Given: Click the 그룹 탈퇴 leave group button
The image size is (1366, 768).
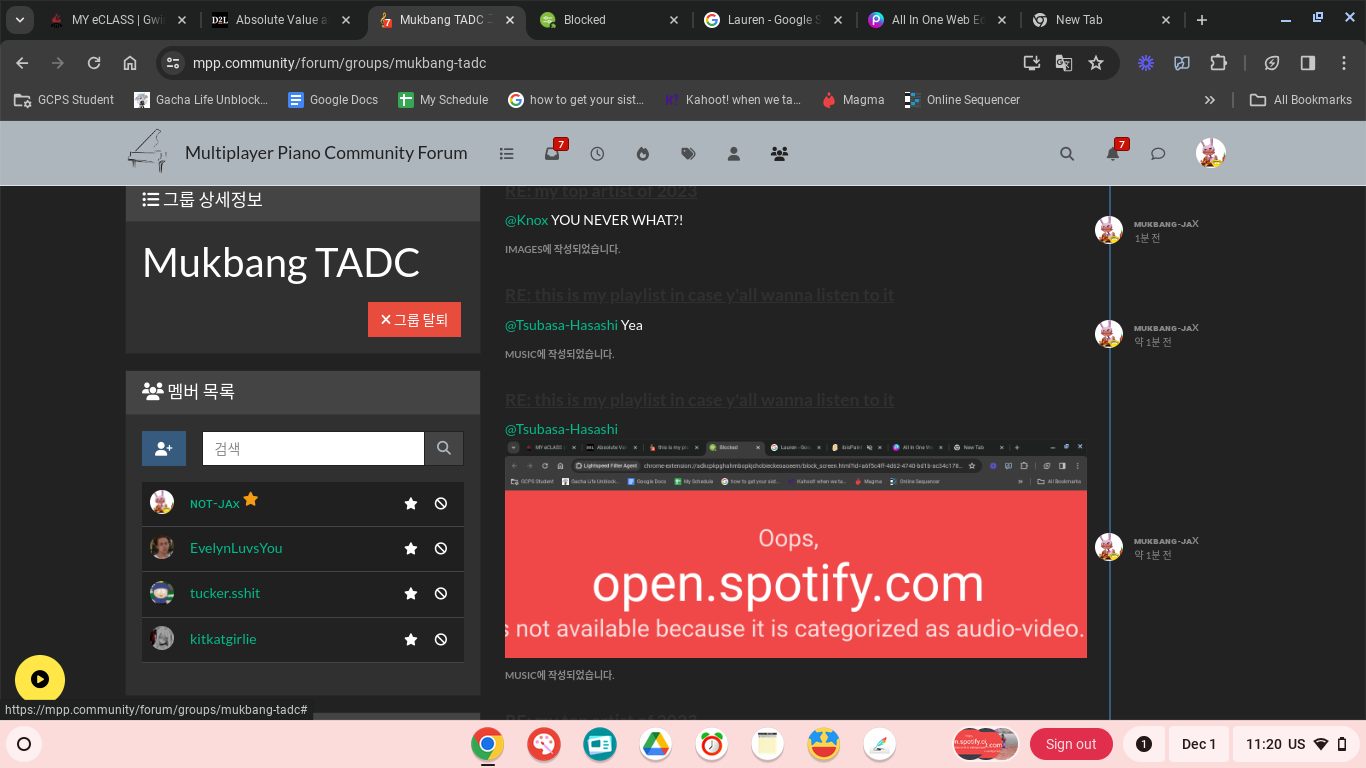Looking at the screenshot, I should click(414, 319).
